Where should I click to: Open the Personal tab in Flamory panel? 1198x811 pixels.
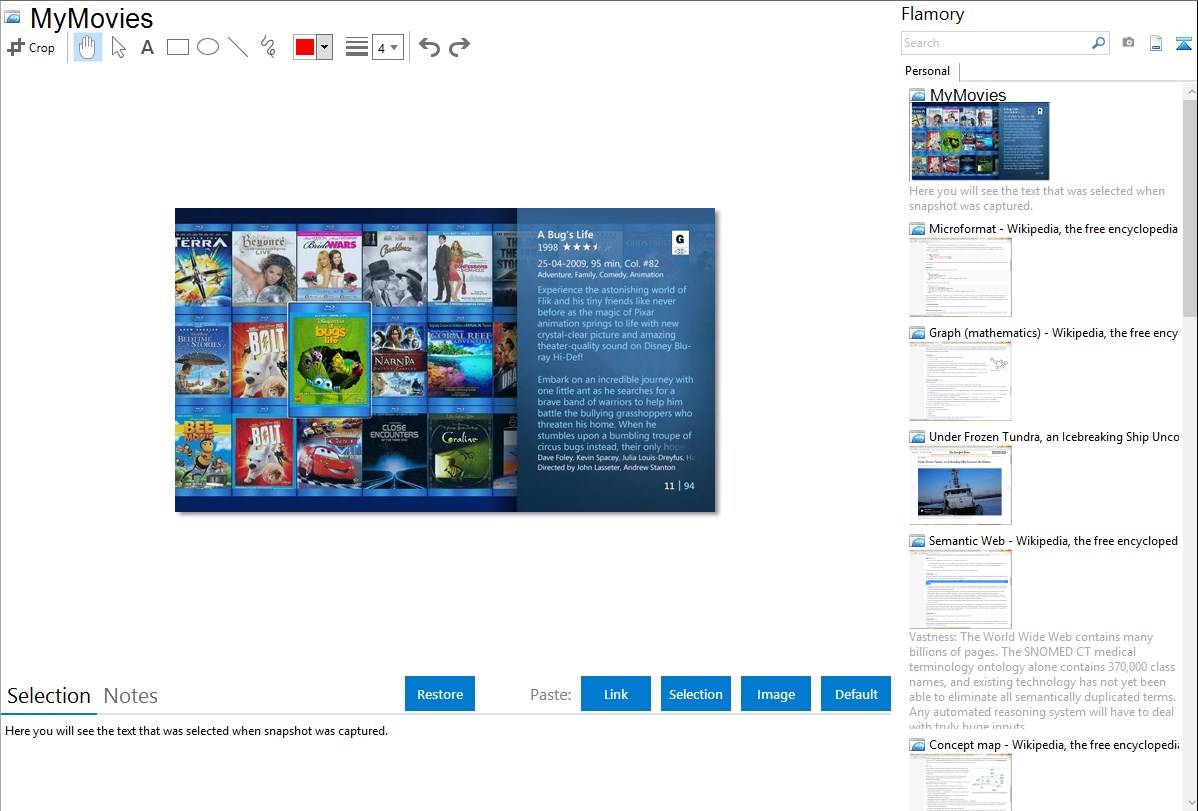coord(927,71)
